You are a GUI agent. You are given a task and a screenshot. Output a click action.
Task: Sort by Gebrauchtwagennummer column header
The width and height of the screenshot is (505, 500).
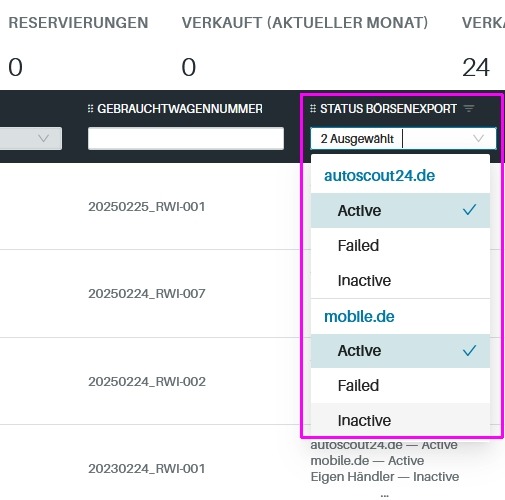click(180, 109)
